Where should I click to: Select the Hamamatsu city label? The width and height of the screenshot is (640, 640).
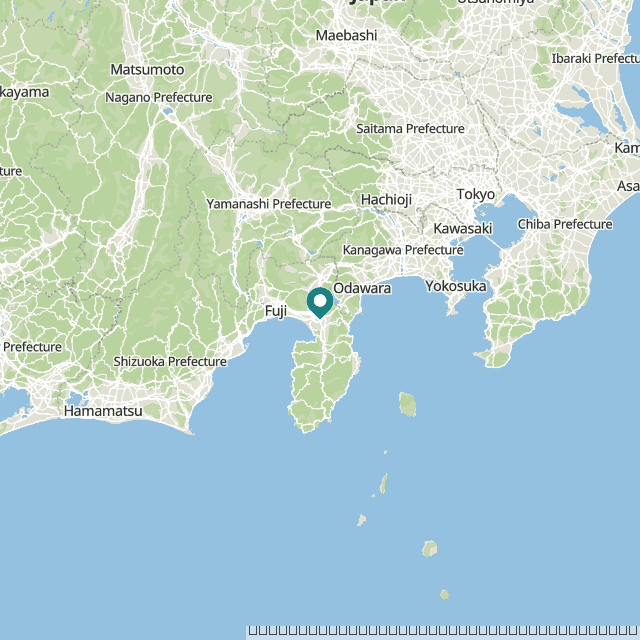(103, 411)
